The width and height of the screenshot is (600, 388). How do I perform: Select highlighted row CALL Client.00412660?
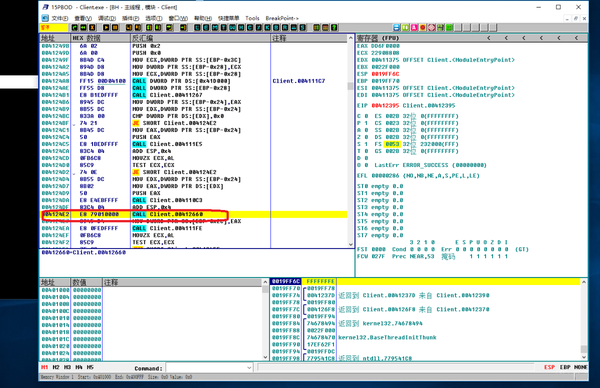[194, 214]
